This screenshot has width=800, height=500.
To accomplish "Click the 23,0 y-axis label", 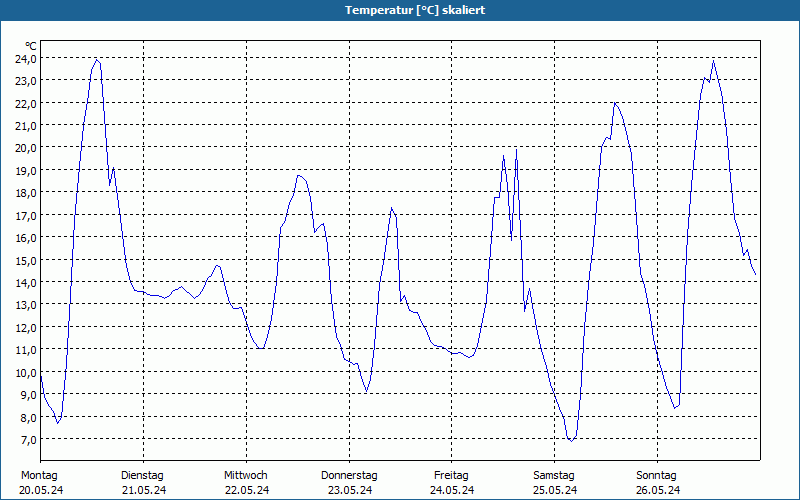I will point(26,81).
